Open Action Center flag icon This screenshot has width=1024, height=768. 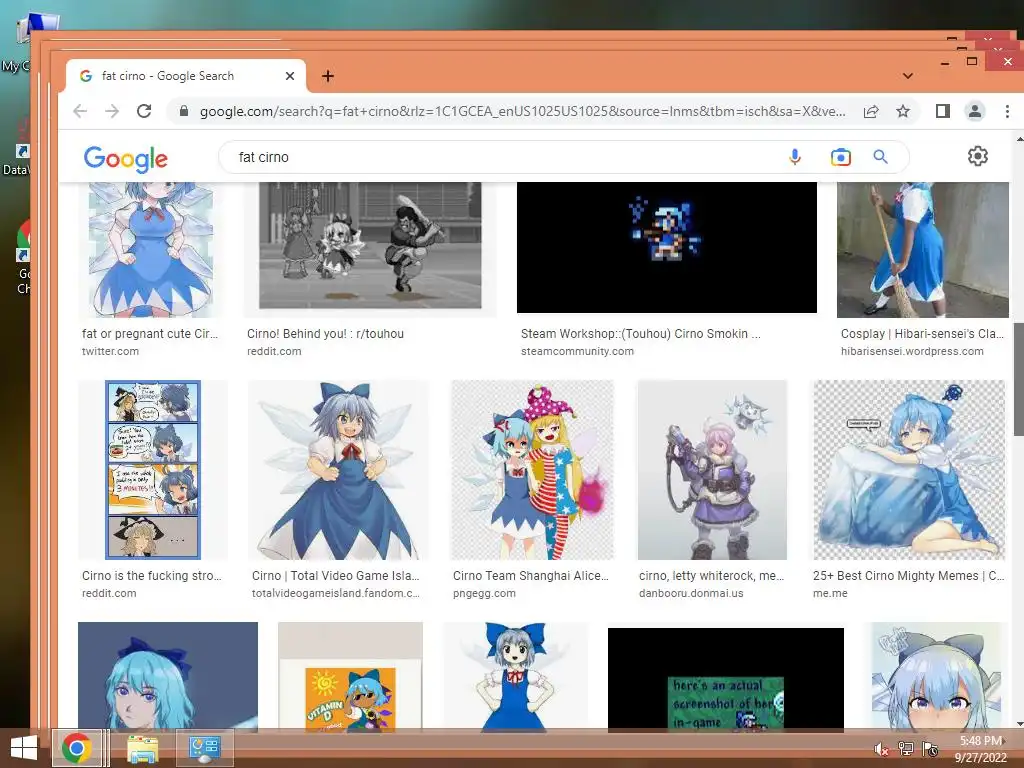(x=929, y=749)
